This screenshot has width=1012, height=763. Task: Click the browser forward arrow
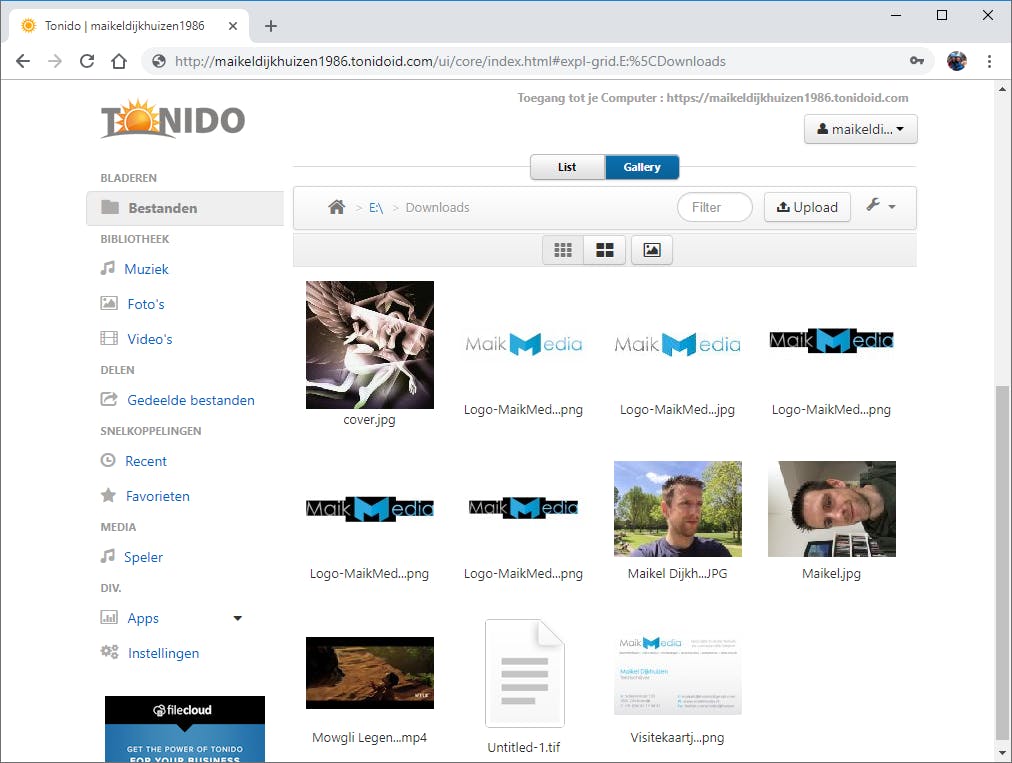click(x=56, y=61)
